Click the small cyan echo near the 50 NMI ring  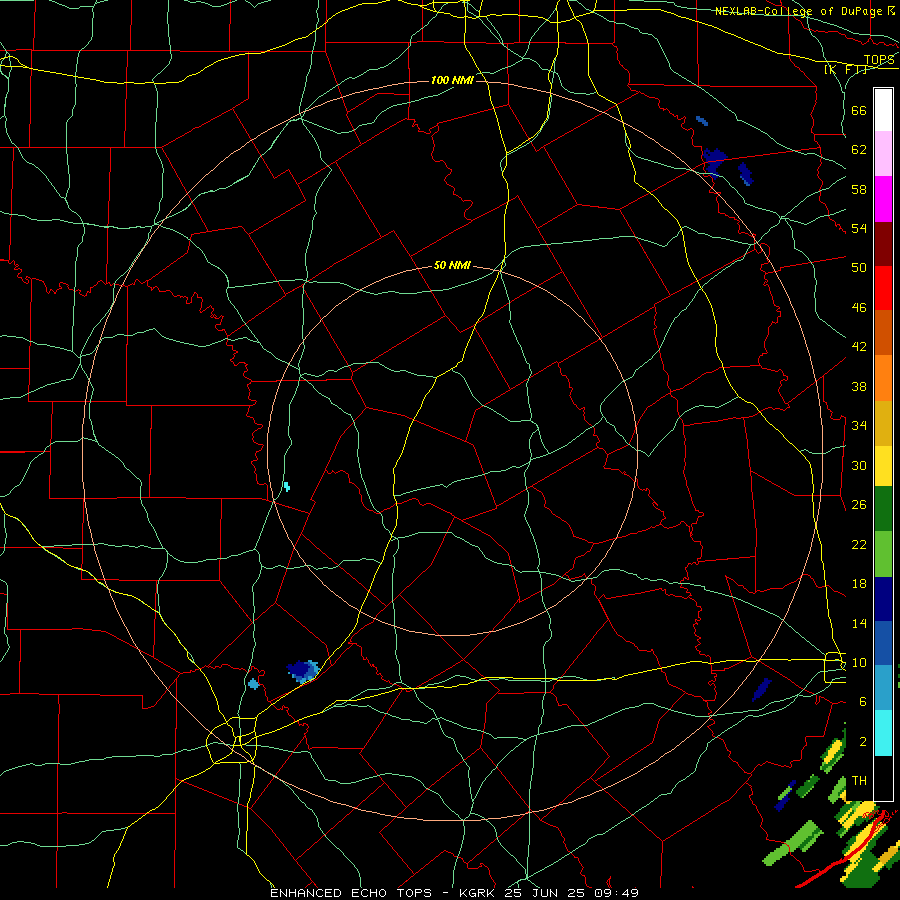(287, 487)
